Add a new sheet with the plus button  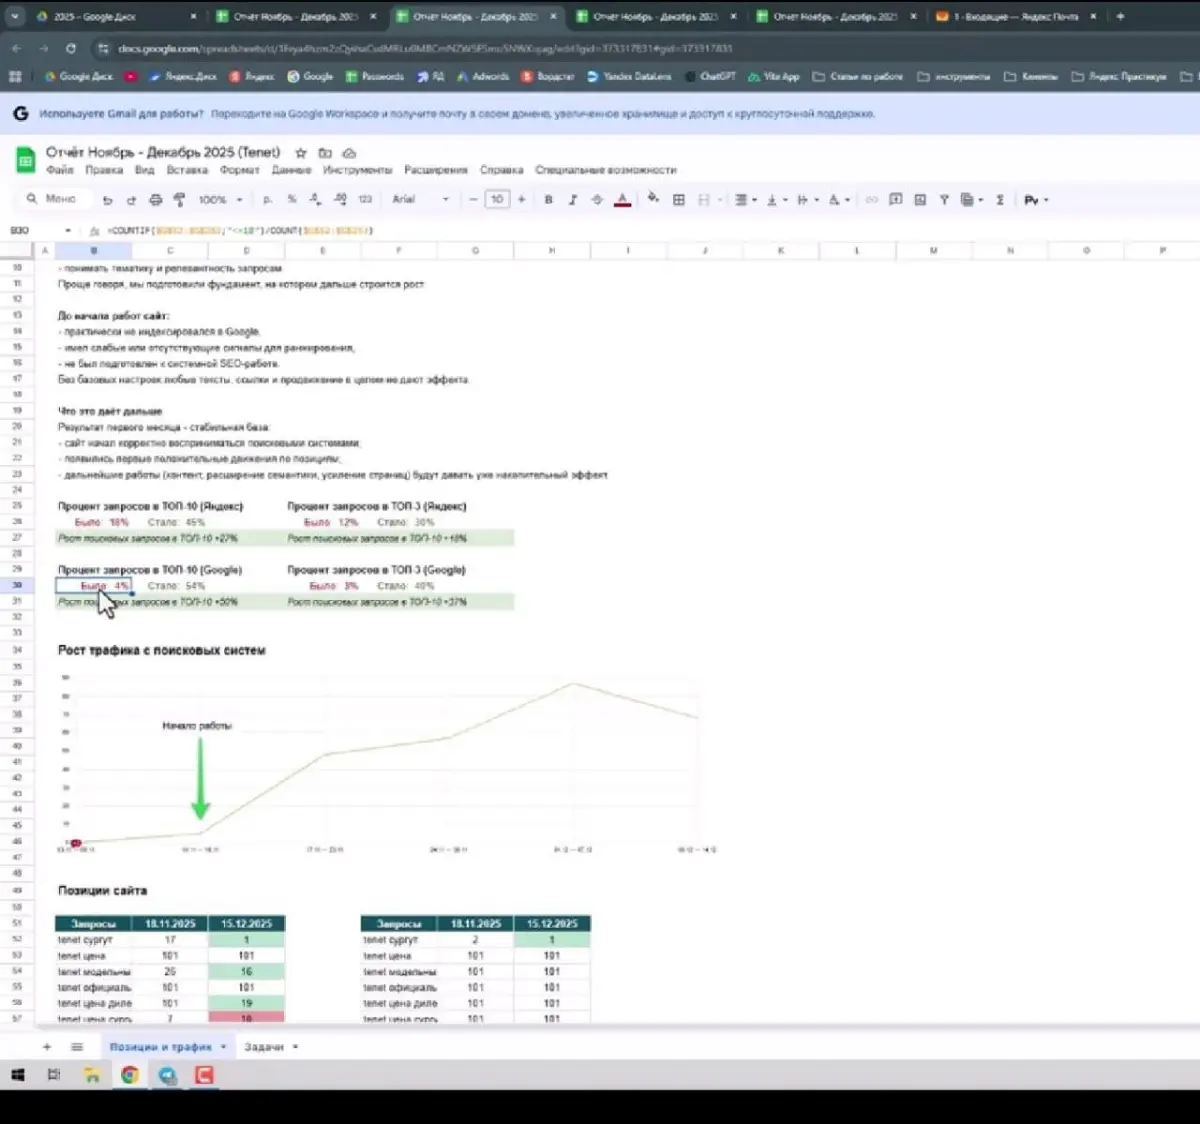47,1047
